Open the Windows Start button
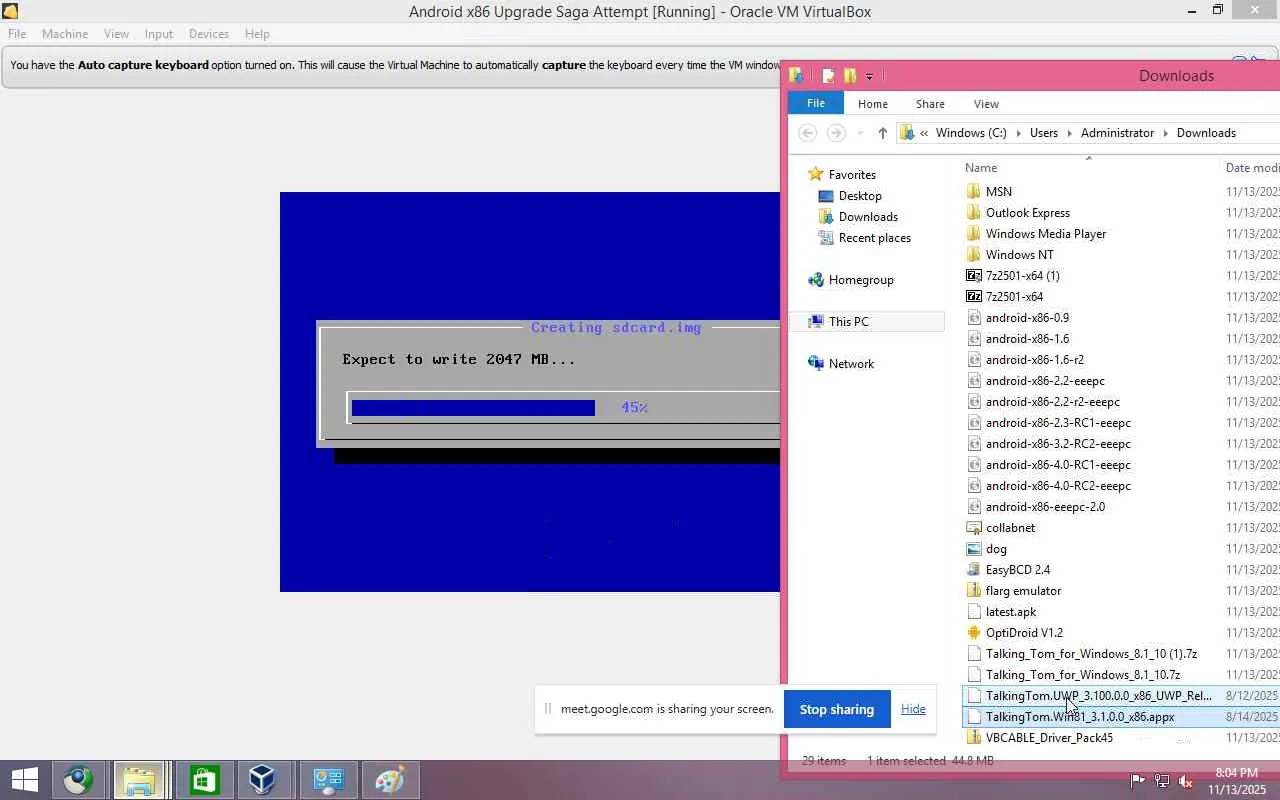Screen dimensions: 1280x800 [25, 780]
